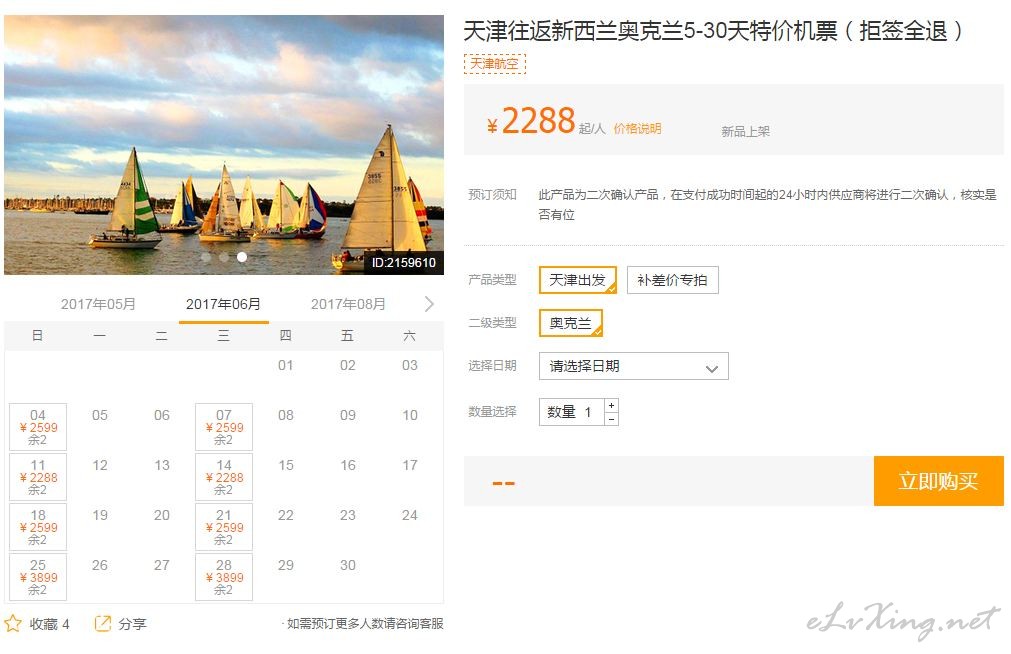Image resolution: width=1011 pixels, height=654 pixels.
Task: Open the 价格说明 link
Action: tap(637, 128)
